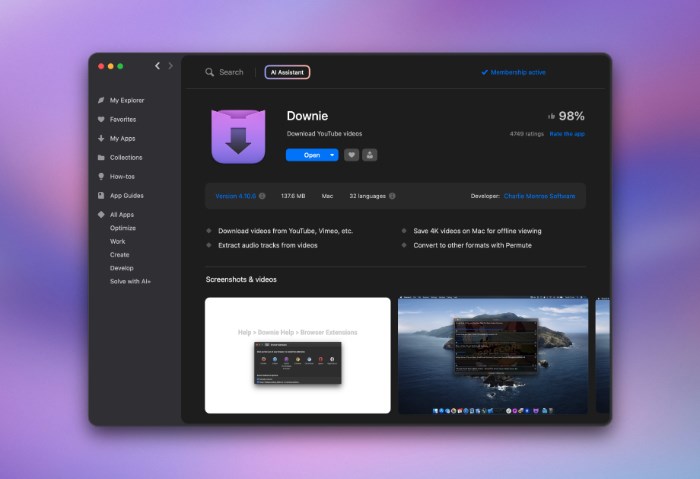
Task: Click the Downie title text
Action: pyautogui.click(x=307, y=116)
